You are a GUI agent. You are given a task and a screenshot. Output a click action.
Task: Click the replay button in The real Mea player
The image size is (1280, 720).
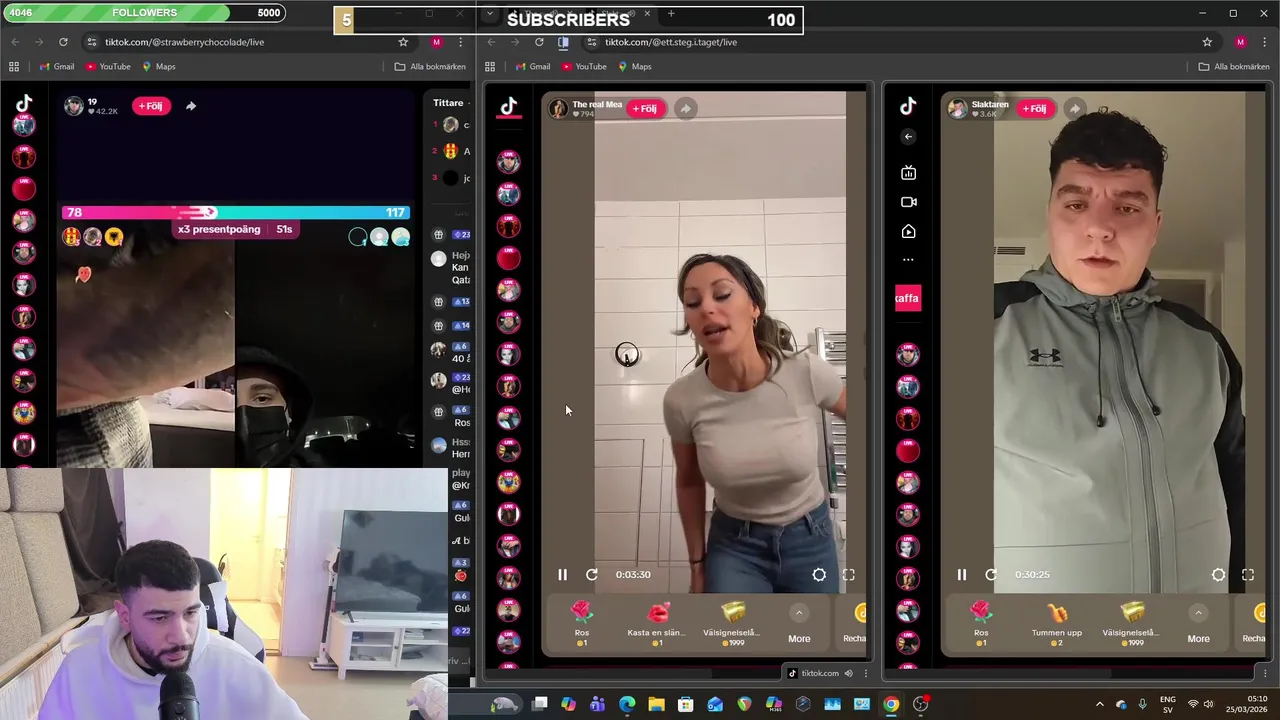click(x=592, y=575)
